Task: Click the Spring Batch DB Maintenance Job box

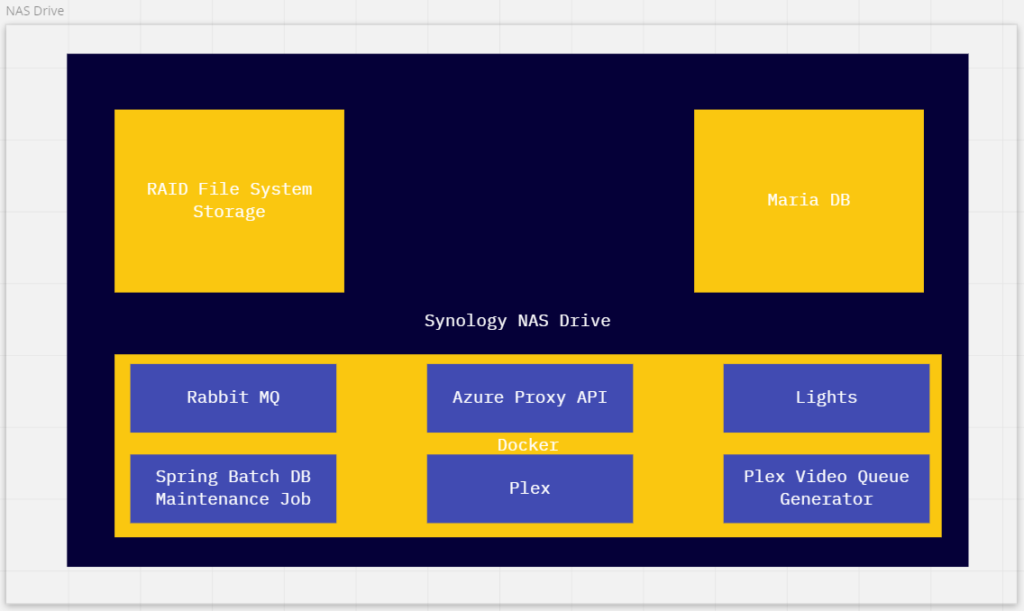Action: [233, 489]
